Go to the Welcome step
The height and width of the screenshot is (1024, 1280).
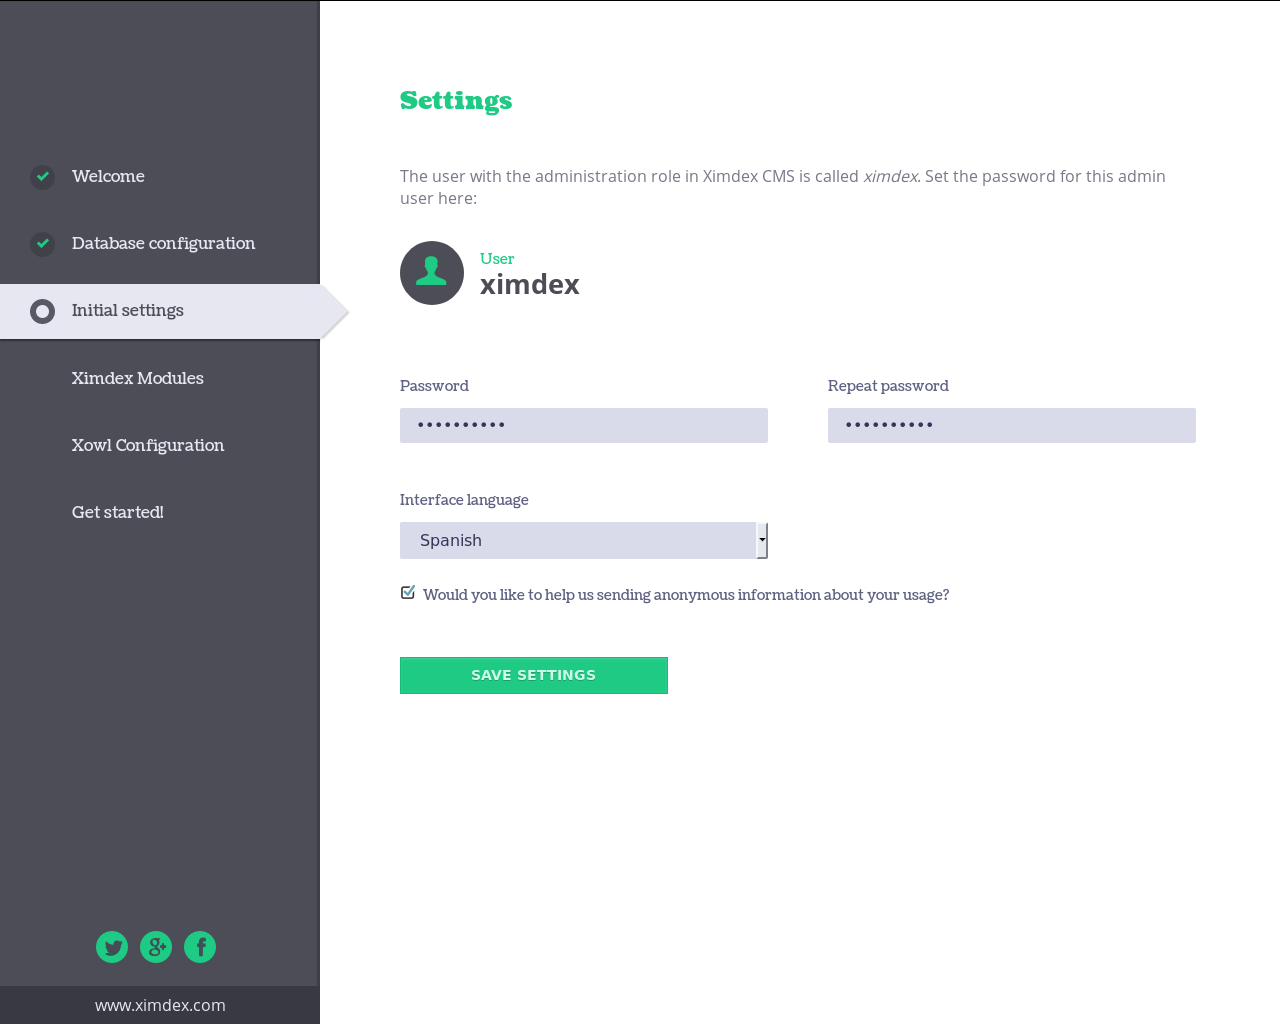[108, 176]
